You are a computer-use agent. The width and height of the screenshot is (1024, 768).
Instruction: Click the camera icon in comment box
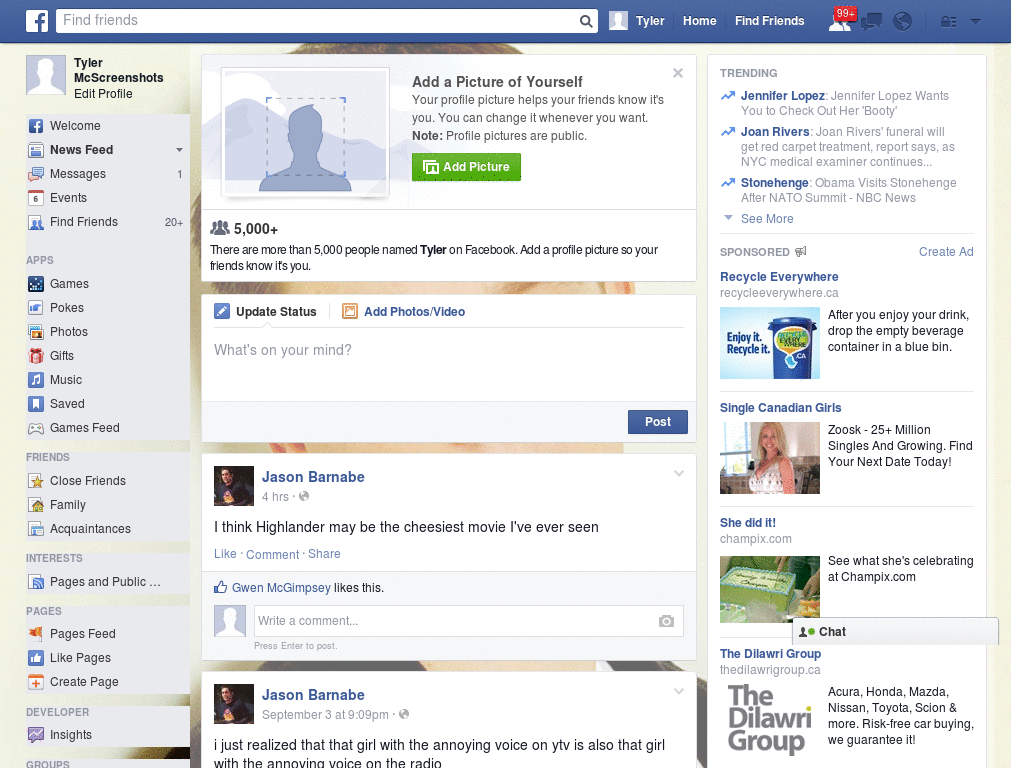[666, 621]
